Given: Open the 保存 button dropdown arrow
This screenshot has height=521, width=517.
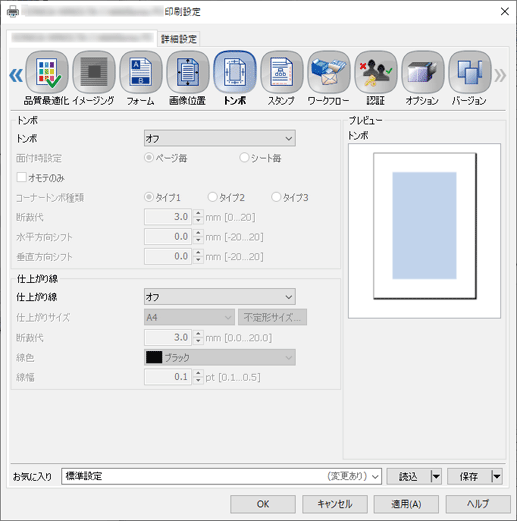Looking at the screenshot, I should pos(497,476).
